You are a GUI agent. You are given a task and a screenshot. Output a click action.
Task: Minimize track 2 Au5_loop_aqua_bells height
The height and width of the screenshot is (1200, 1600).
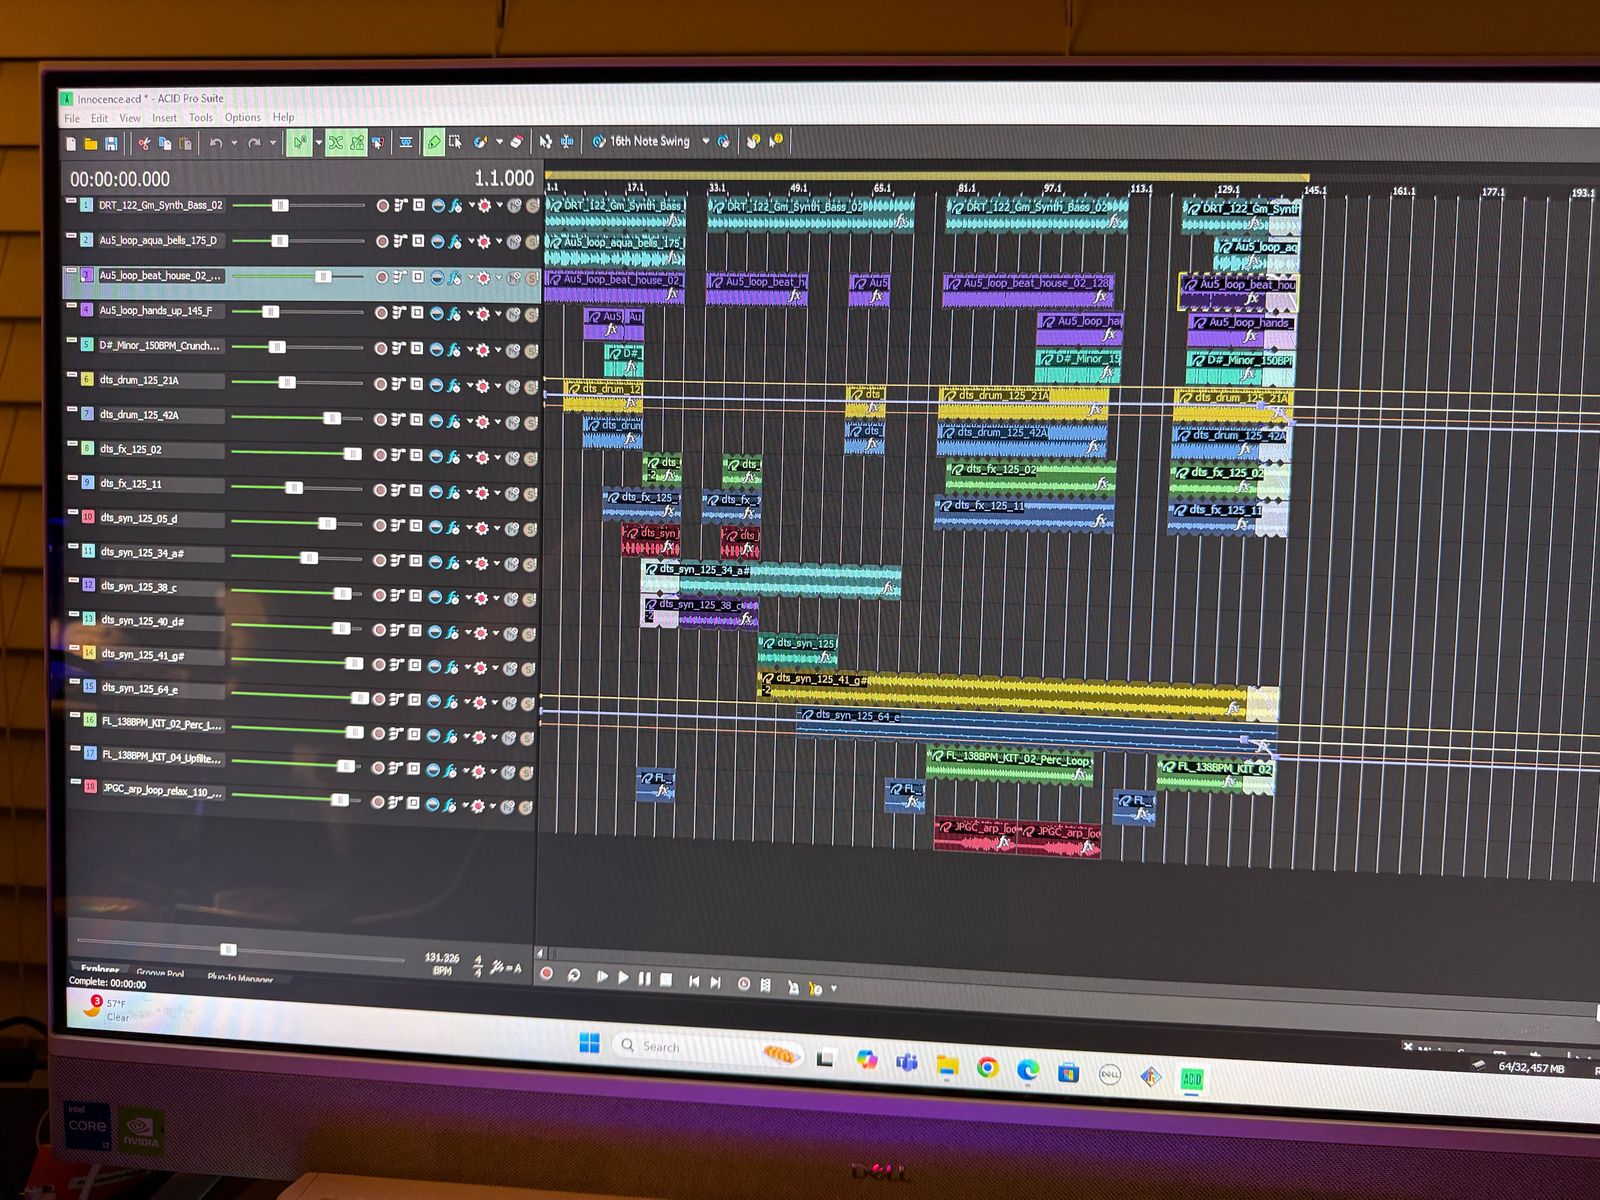(71, 236)
